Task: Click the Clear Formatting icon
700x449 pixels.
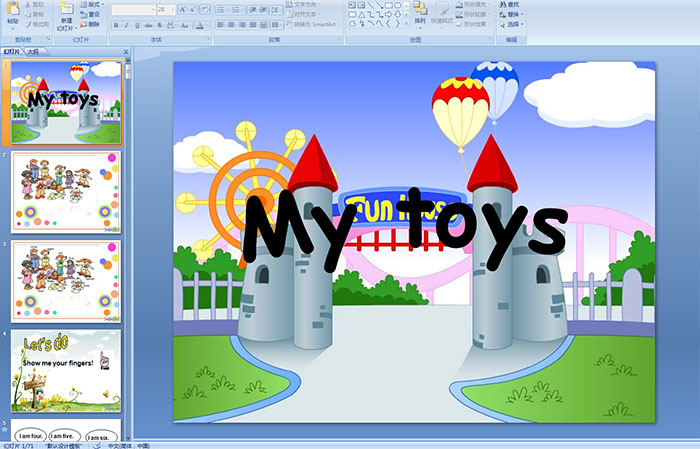Action: 205,9
